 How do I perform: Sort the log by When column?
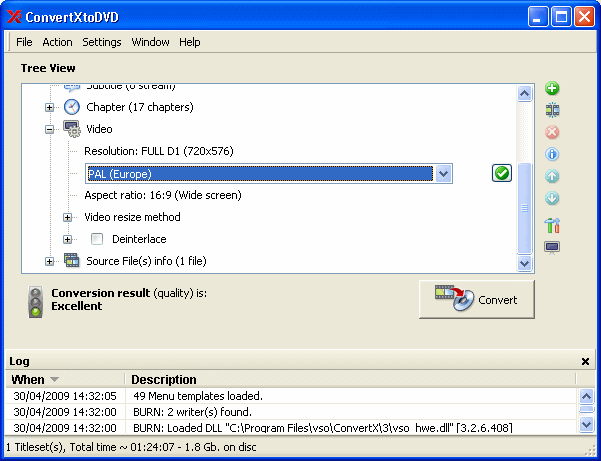[65, 379]
